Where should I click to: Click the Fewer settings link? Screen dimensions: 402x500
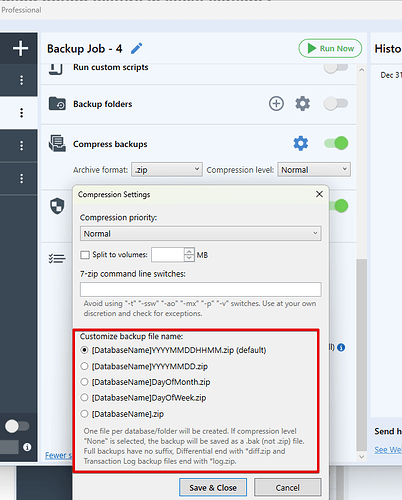coord(59,455)
